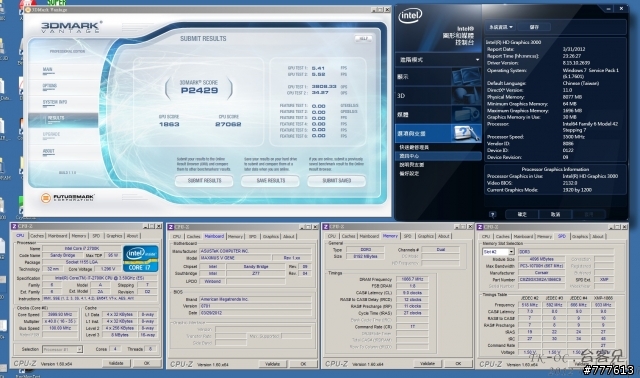The height and width of the screenshot is (378, 640).
Task: Switch to Memory tab in CPU-Z Mainboard window
Action: click(x=235, y=236)
